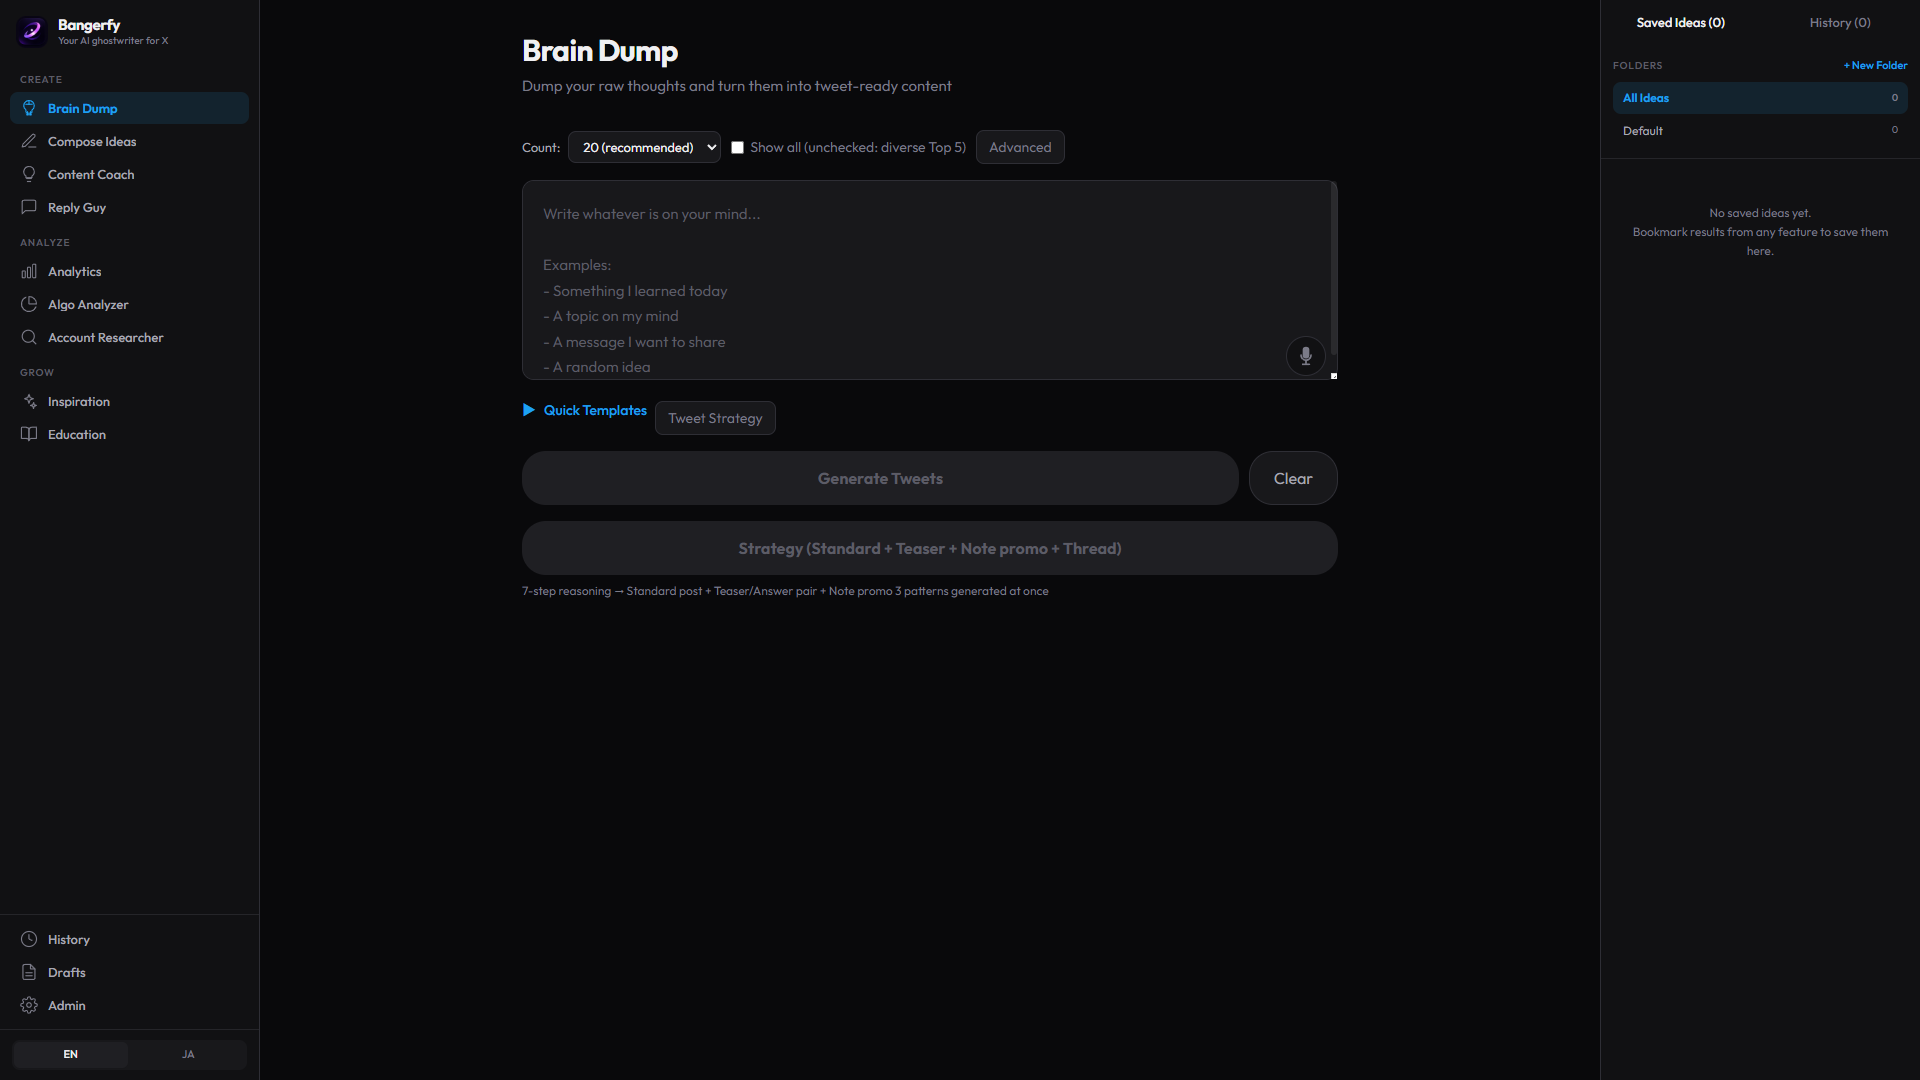
Task: Open the Saved Ideas tab
Action: (1681, 22)
